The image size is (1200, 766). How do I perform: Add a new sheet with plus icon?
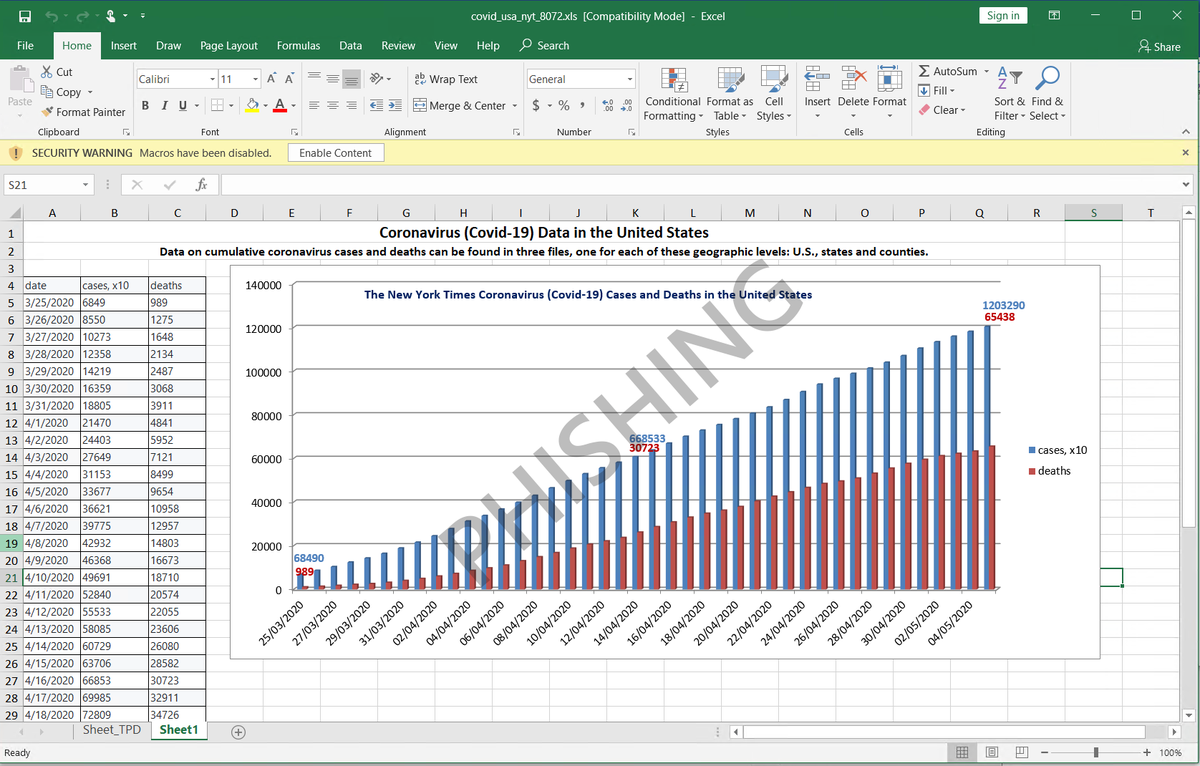click(x=237, y=731)
